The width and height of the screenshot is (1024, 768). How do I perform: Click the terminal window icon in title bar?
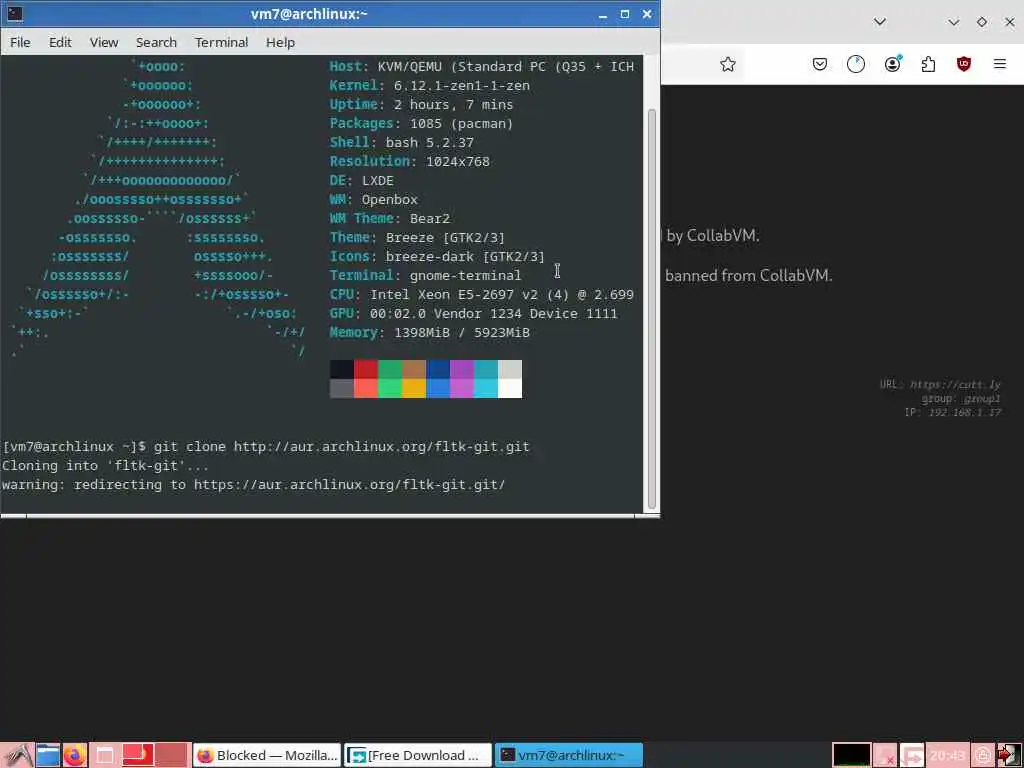[x=14, y=13]
